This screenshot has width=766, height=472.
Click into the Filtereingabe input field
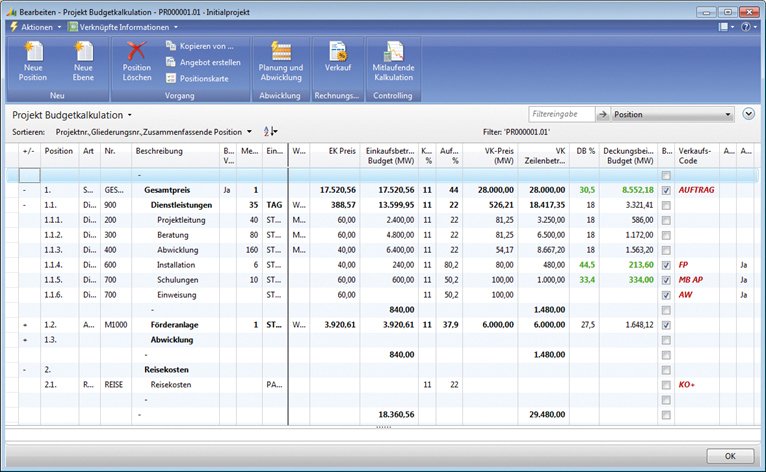[x=562, y=114]
